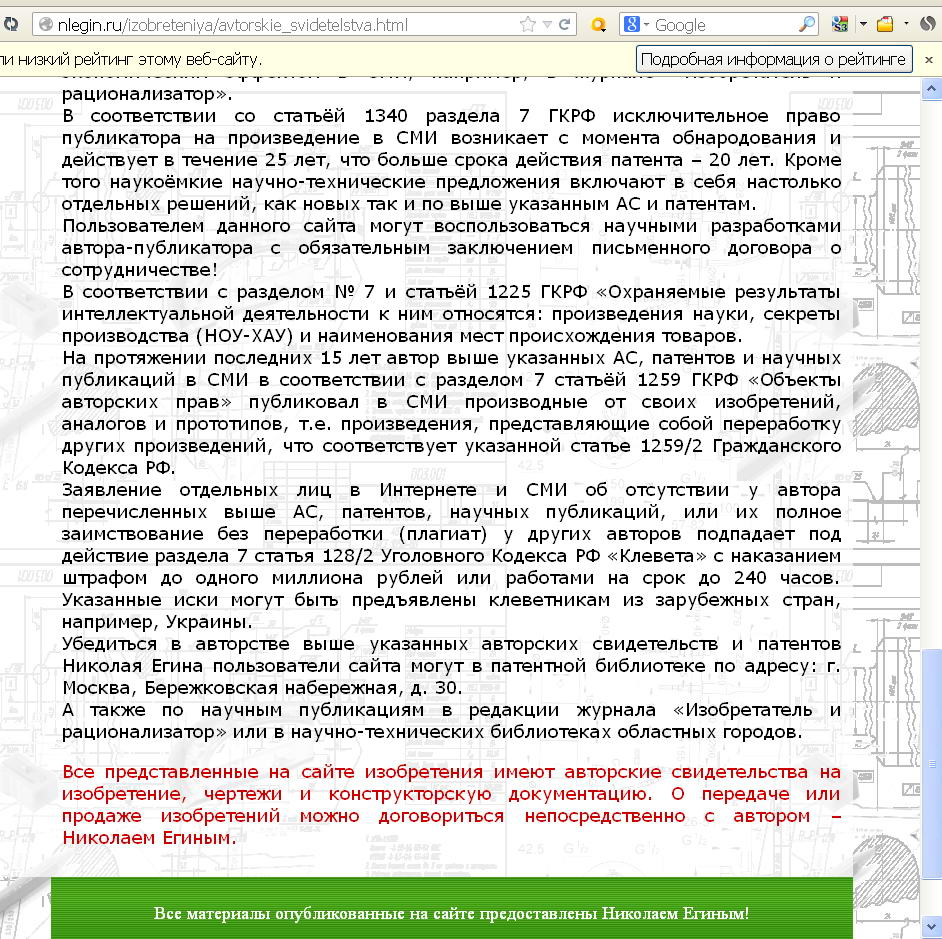Click the S3 extension toolbar icon
The width and height of the screenshot is (942, 939).
tap(840, 25)
